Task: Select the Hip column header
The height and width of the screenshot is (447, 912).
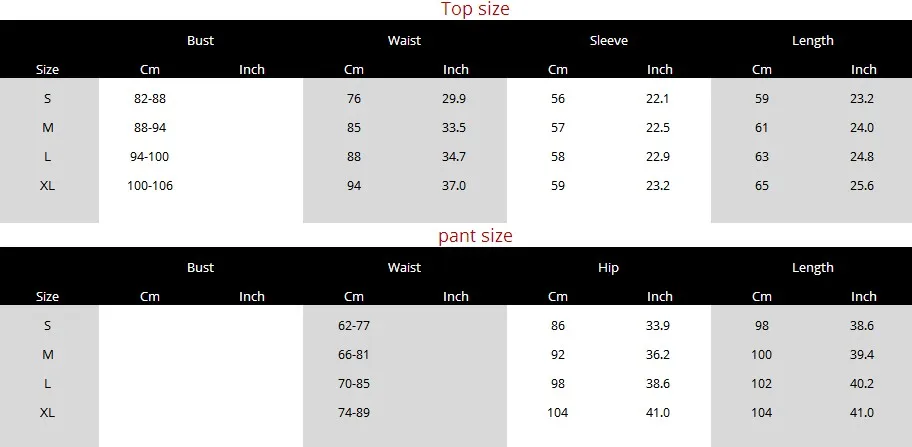Action: tap(608, 267)
